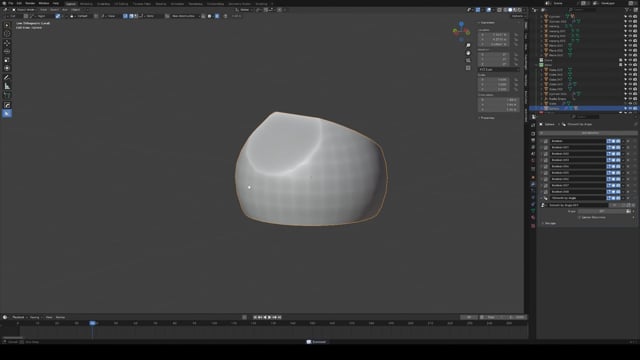Switch perspective/orthographic with grid gizmo icon
640x360 pixels.
point(468,68)
